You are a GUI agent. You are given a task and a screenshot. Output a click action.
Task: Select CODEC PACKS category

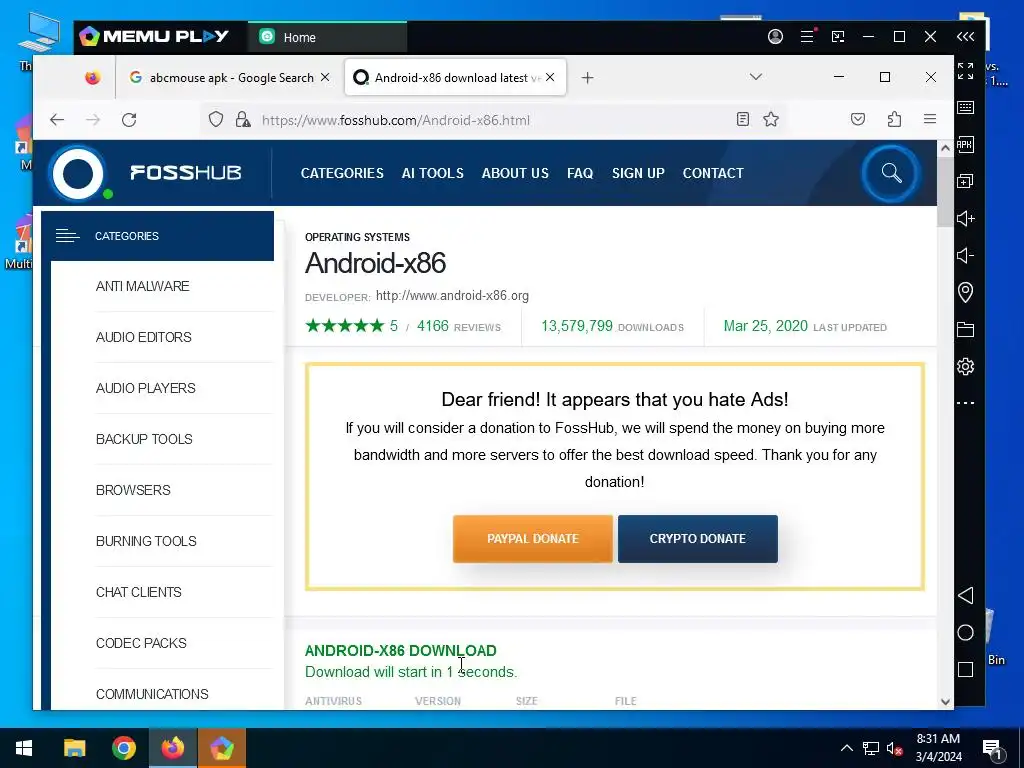pyautogui.click(x=141, y=643)
